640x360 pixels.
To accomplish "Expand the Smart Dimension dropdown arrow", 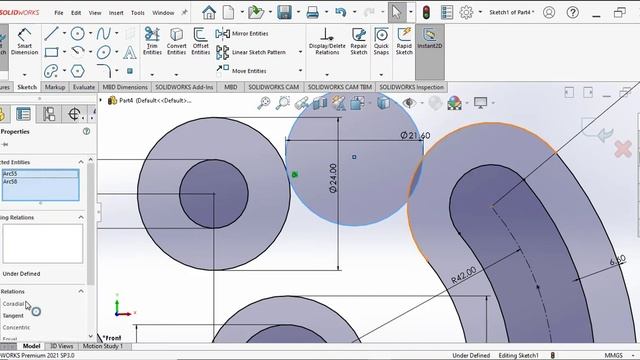I will pyautogui.click(x=24, y=75).
